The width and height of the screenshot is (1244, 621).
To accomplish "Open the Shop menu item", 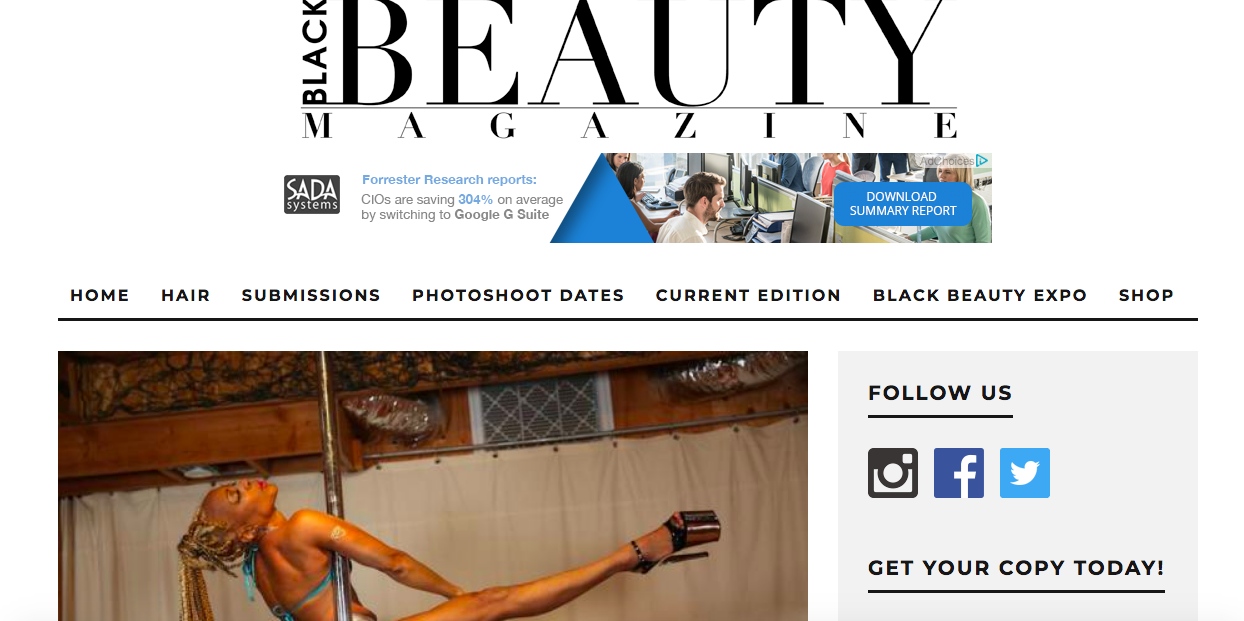I will (1146, 295).
